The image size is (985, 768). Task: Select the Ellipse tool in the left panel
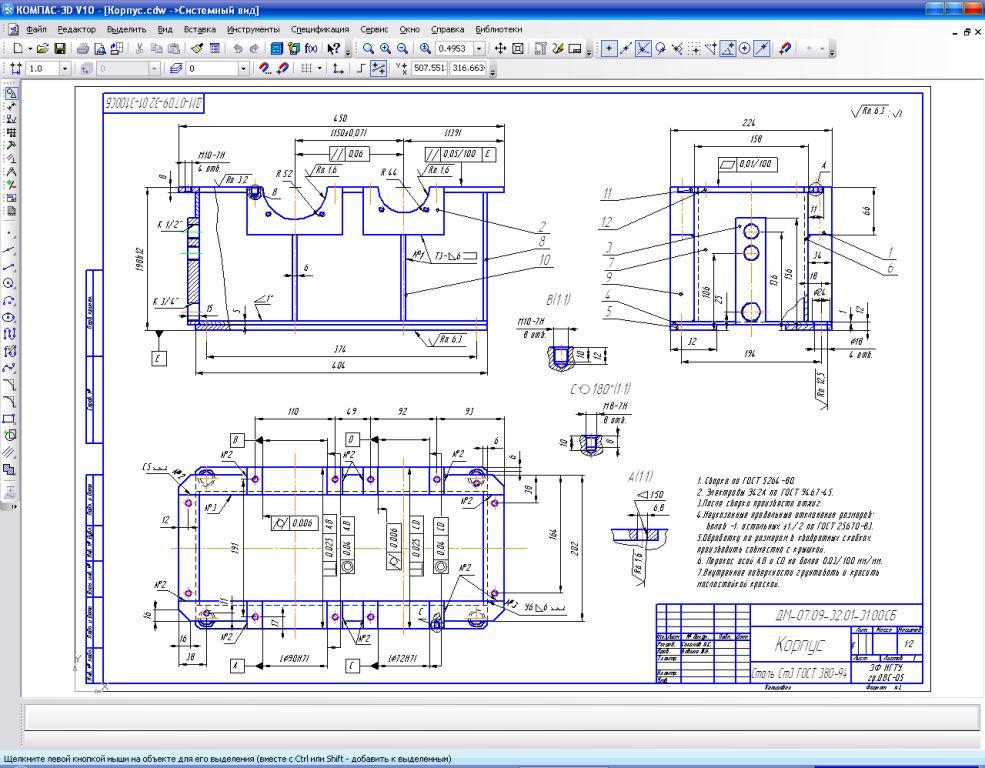(x=9, y=318)
